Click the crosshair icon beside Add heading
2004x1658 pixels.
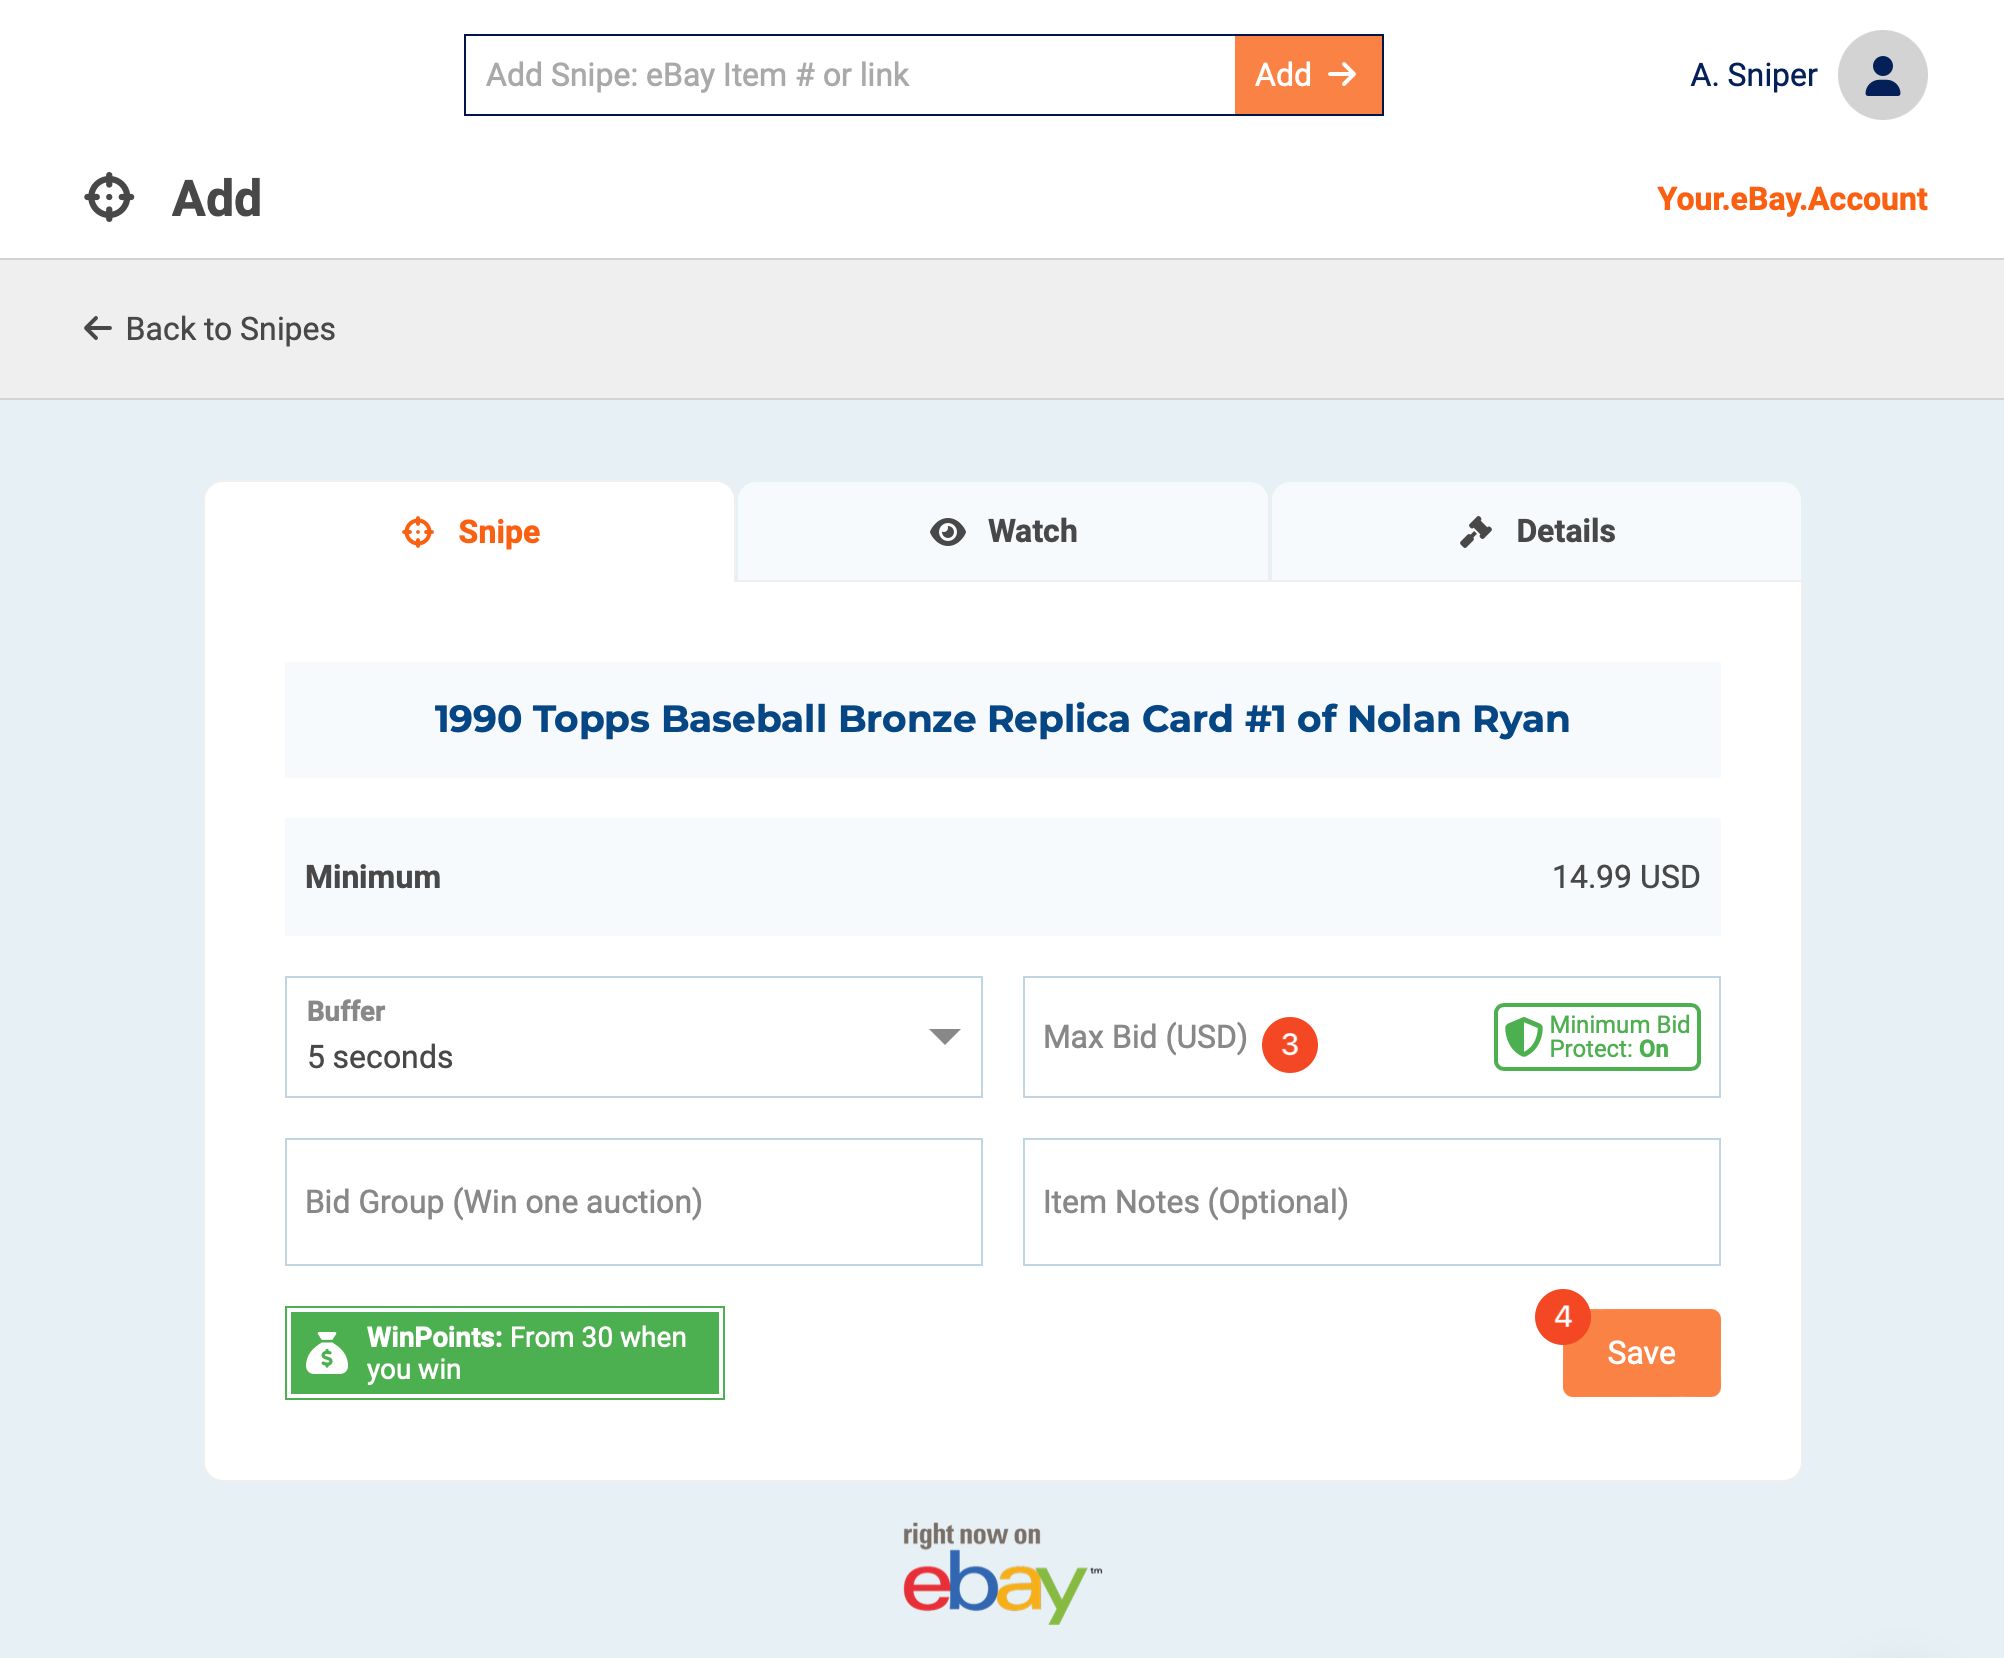[109, 197]
